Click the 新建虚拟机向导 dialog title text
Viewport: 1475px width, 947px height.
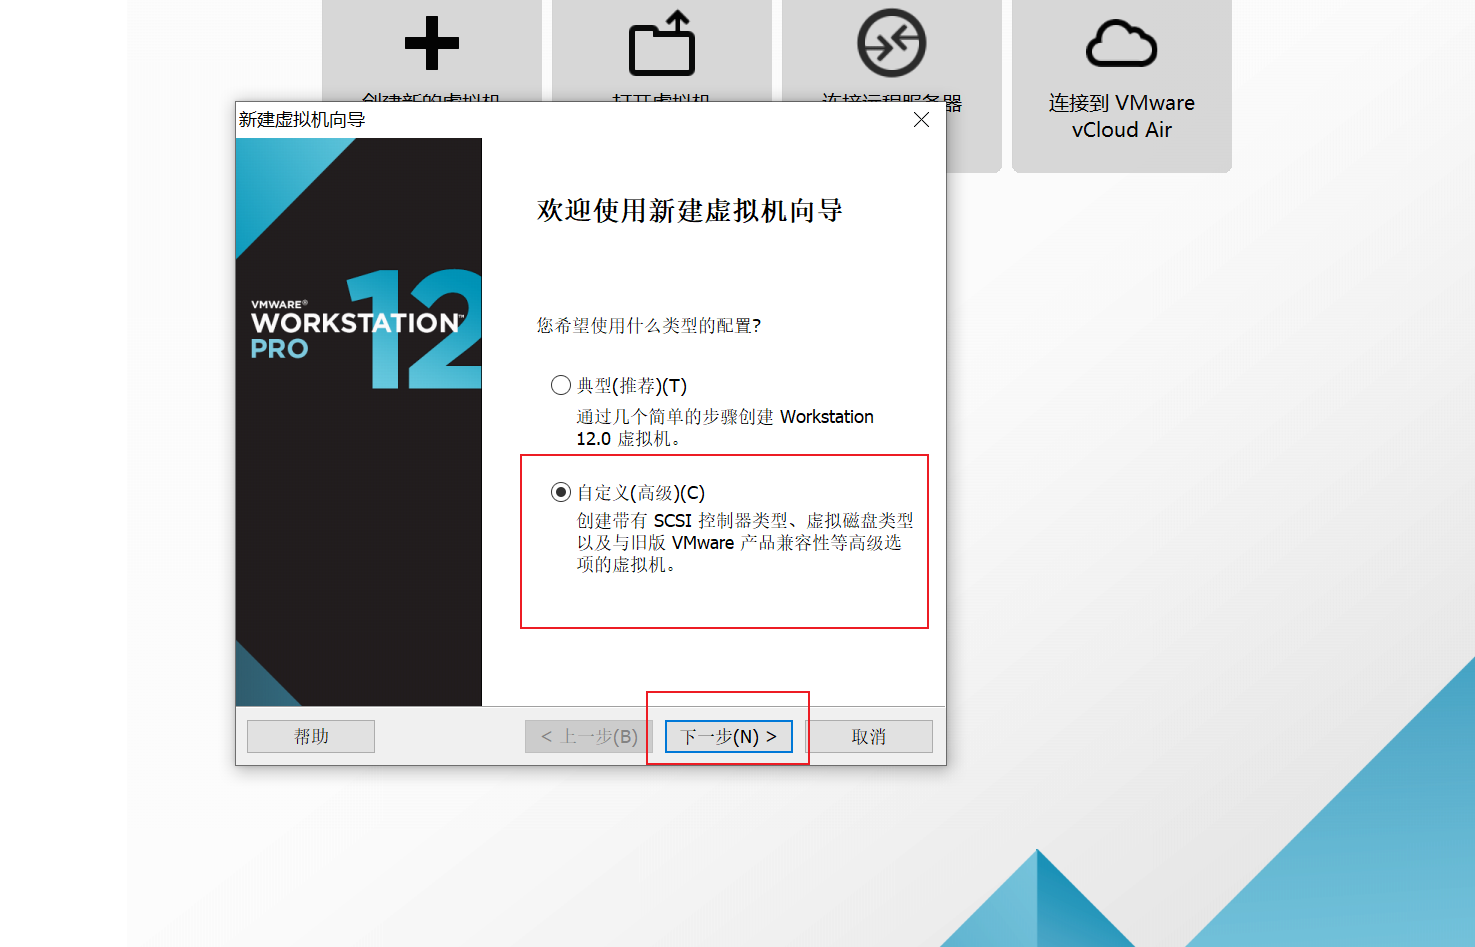tap(302, 120)
